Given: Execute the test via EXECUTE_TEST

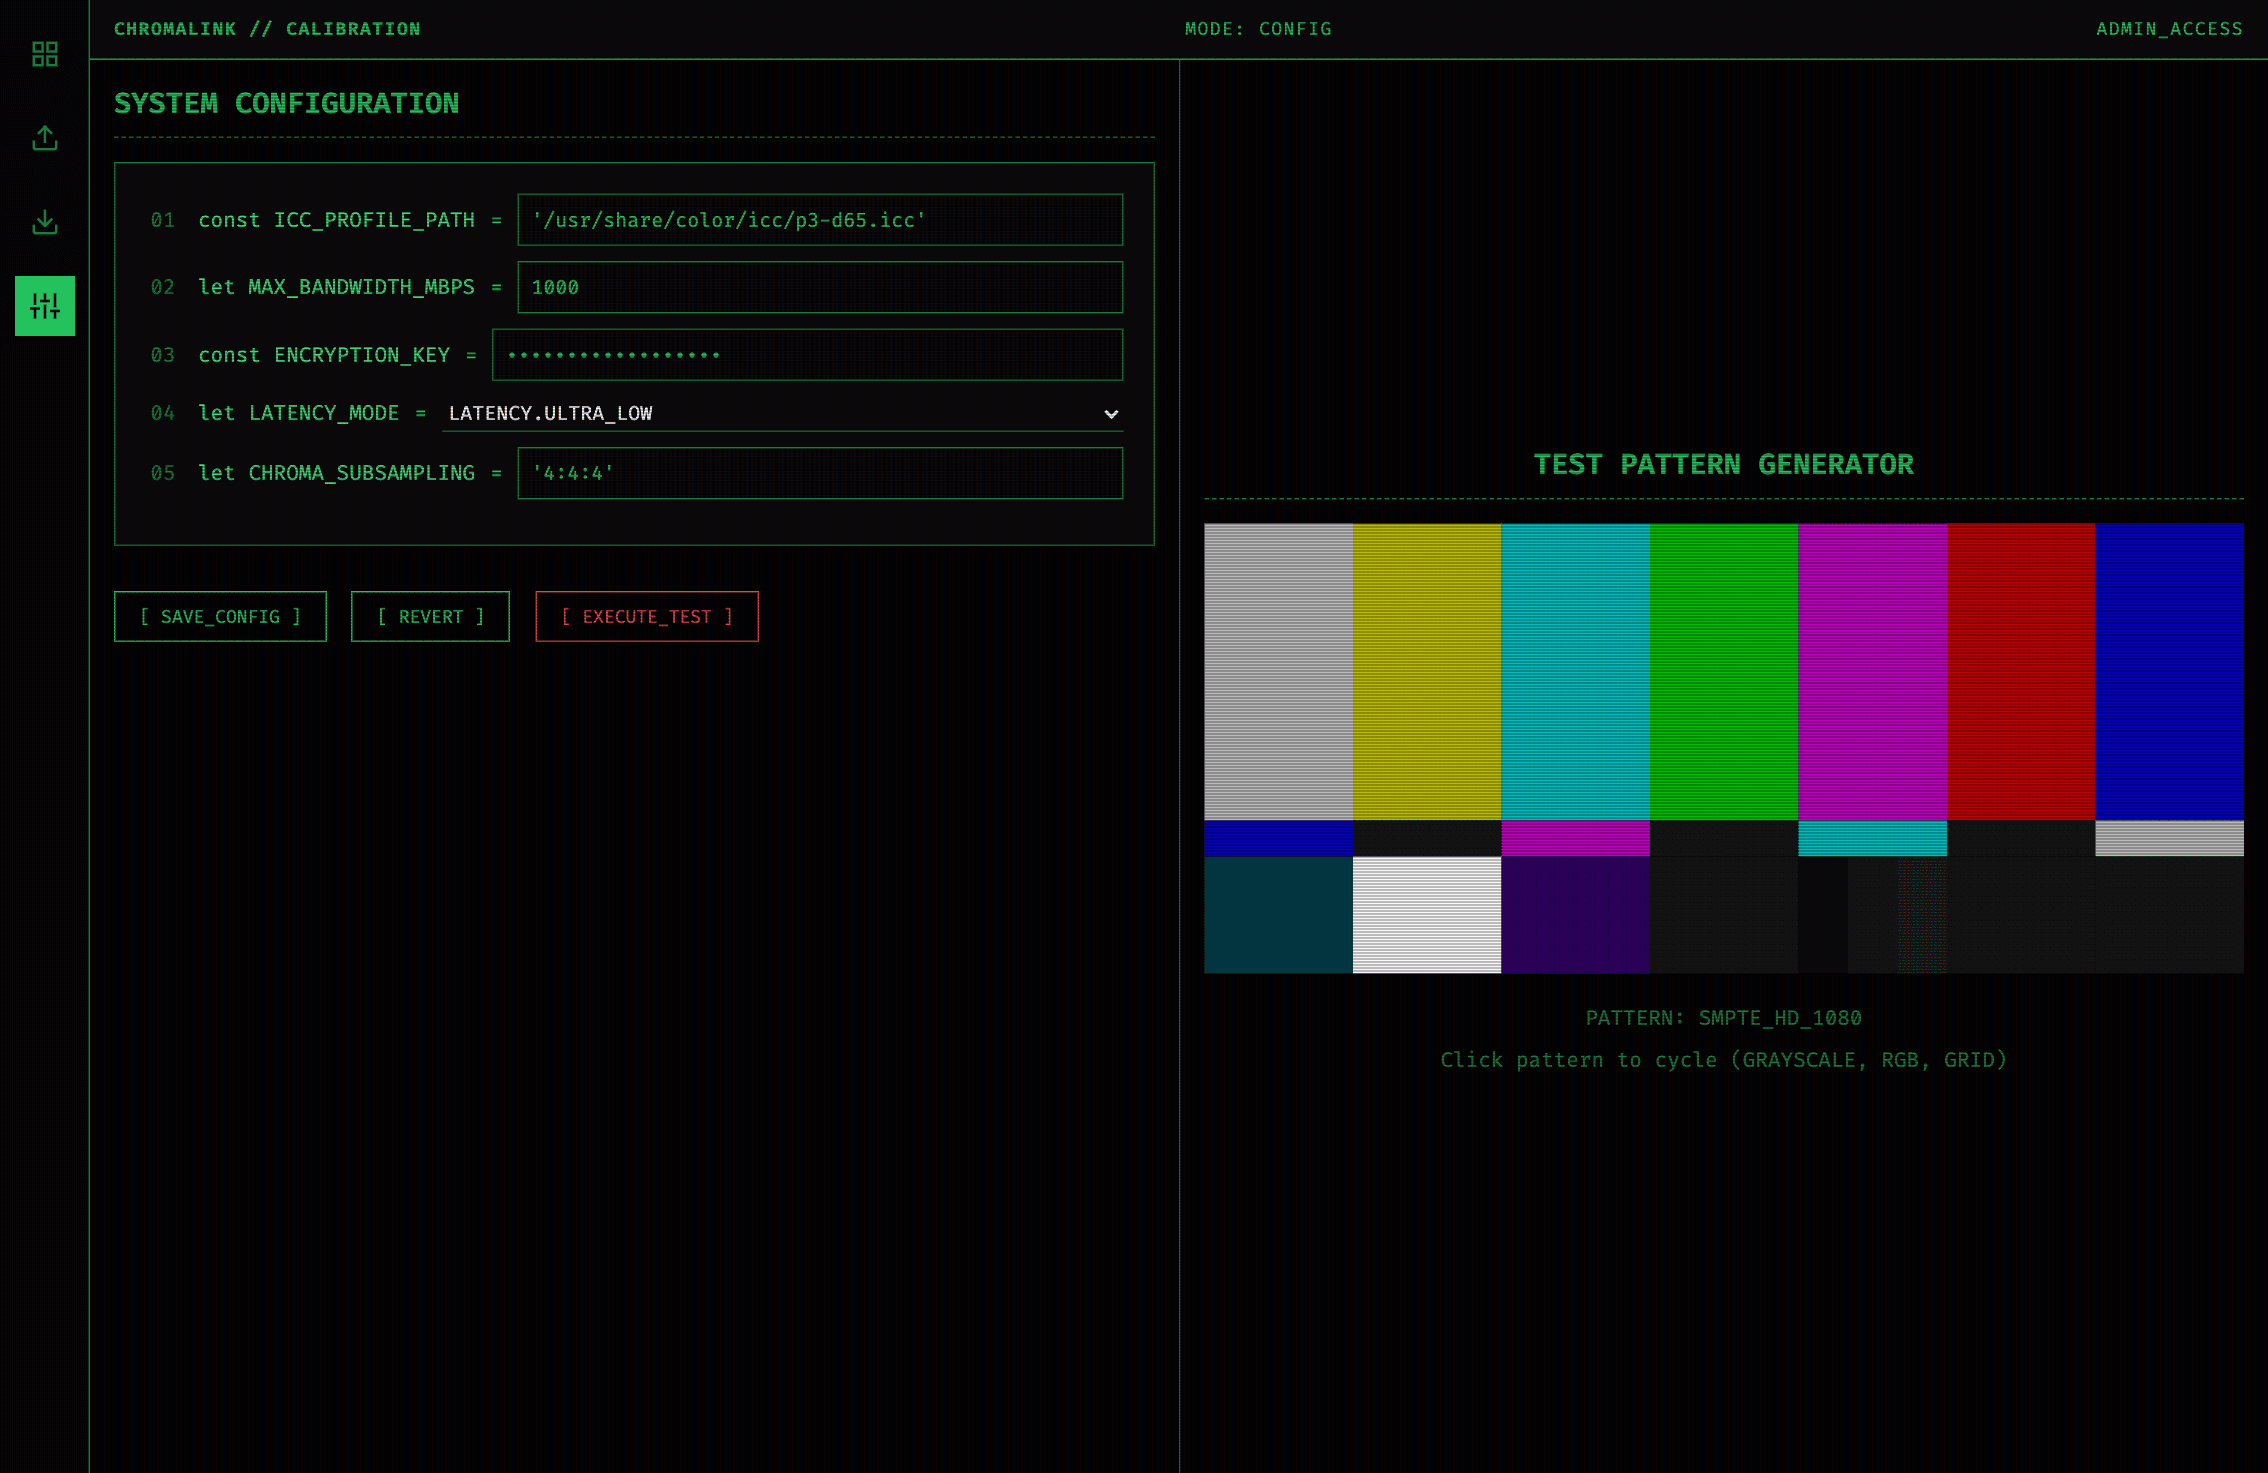Looking at the screenshot, I should 646,616.
